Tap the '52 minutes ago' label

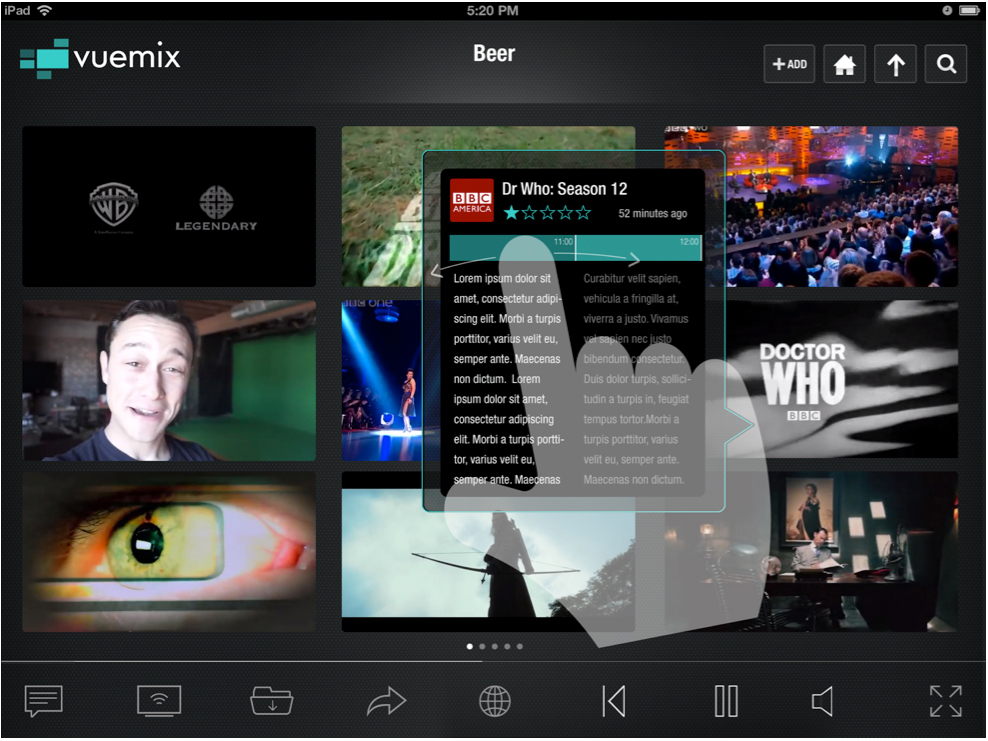click(653, 214)
